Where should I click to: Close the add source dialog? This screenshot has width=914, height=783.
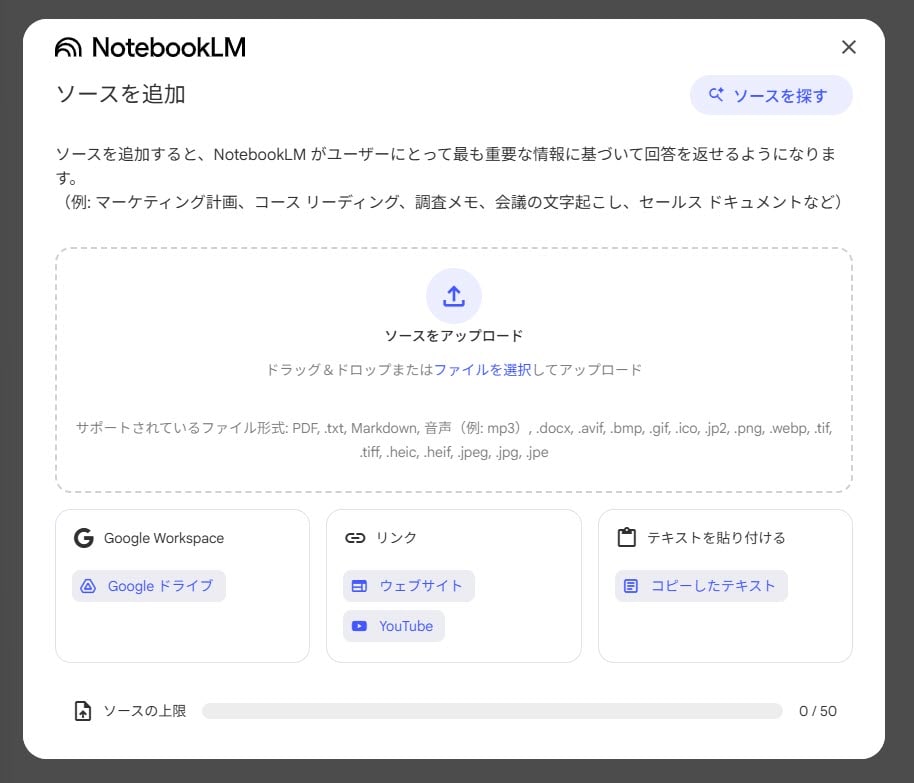(849, 47)
